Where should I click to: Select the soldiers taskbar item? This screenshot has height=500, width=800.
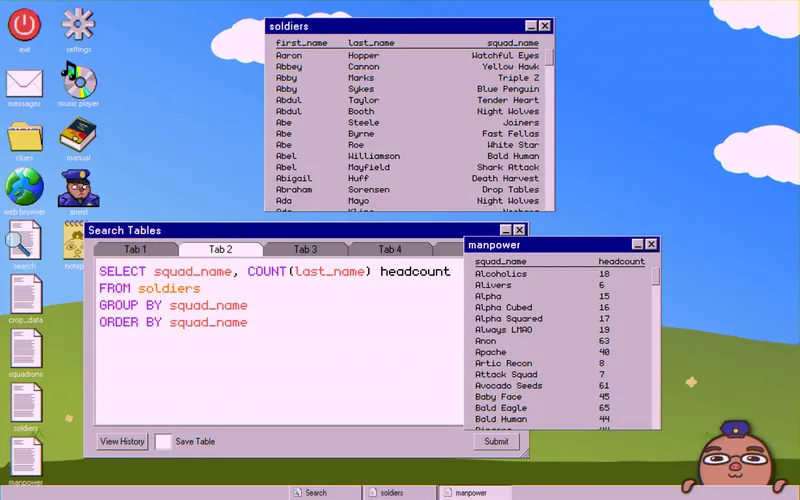tap(399, 493)
